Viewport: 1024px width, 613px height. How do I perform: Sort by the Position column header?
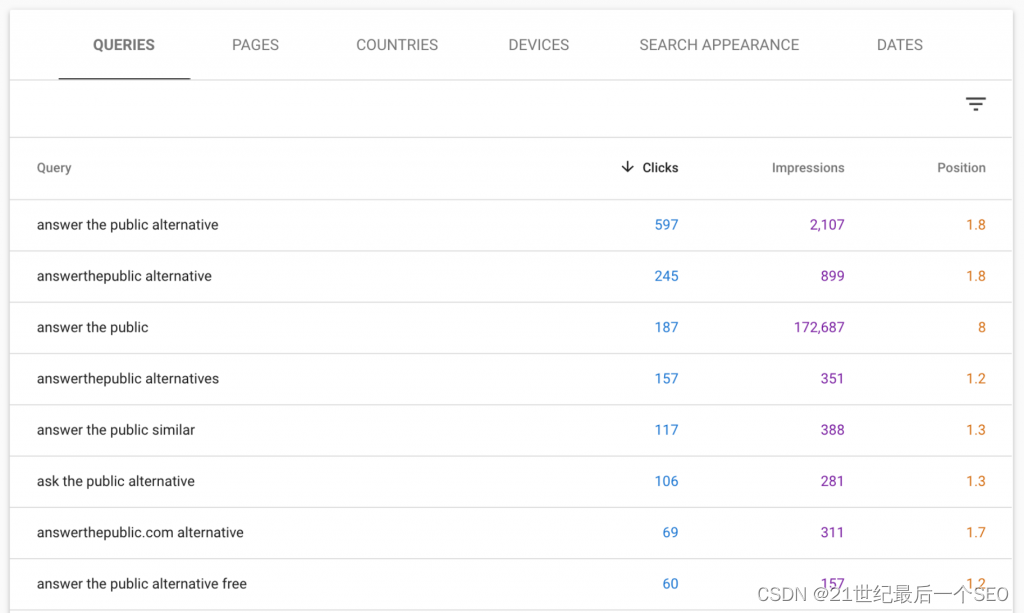coord(961,168)
